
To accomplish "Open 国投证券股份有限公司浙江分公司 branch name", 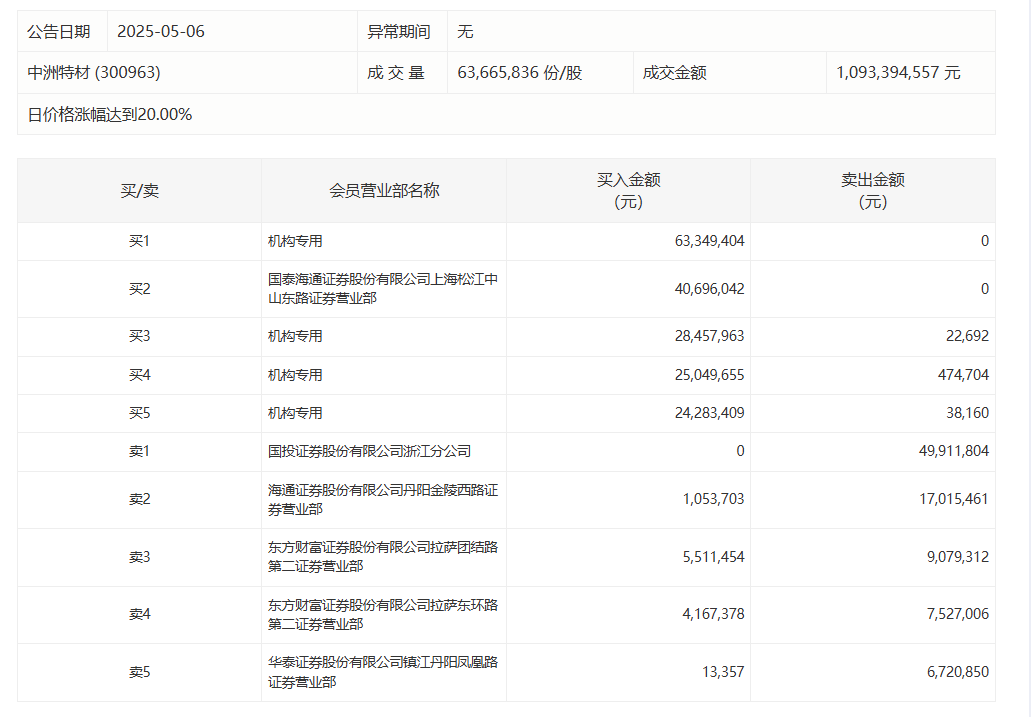I will (x=369, y=451).
